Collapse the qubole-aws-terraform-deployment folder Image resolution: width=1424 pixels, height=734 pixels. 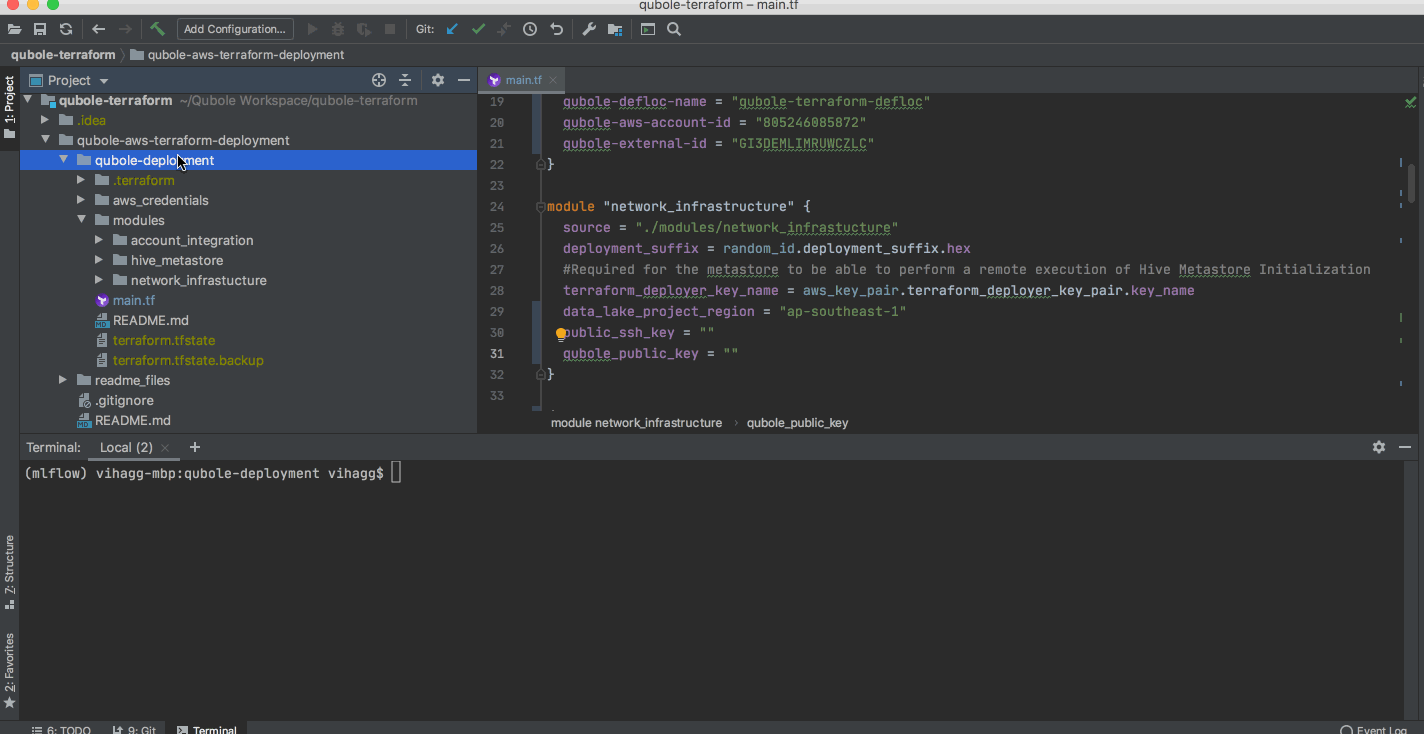[x=45, y=140]
